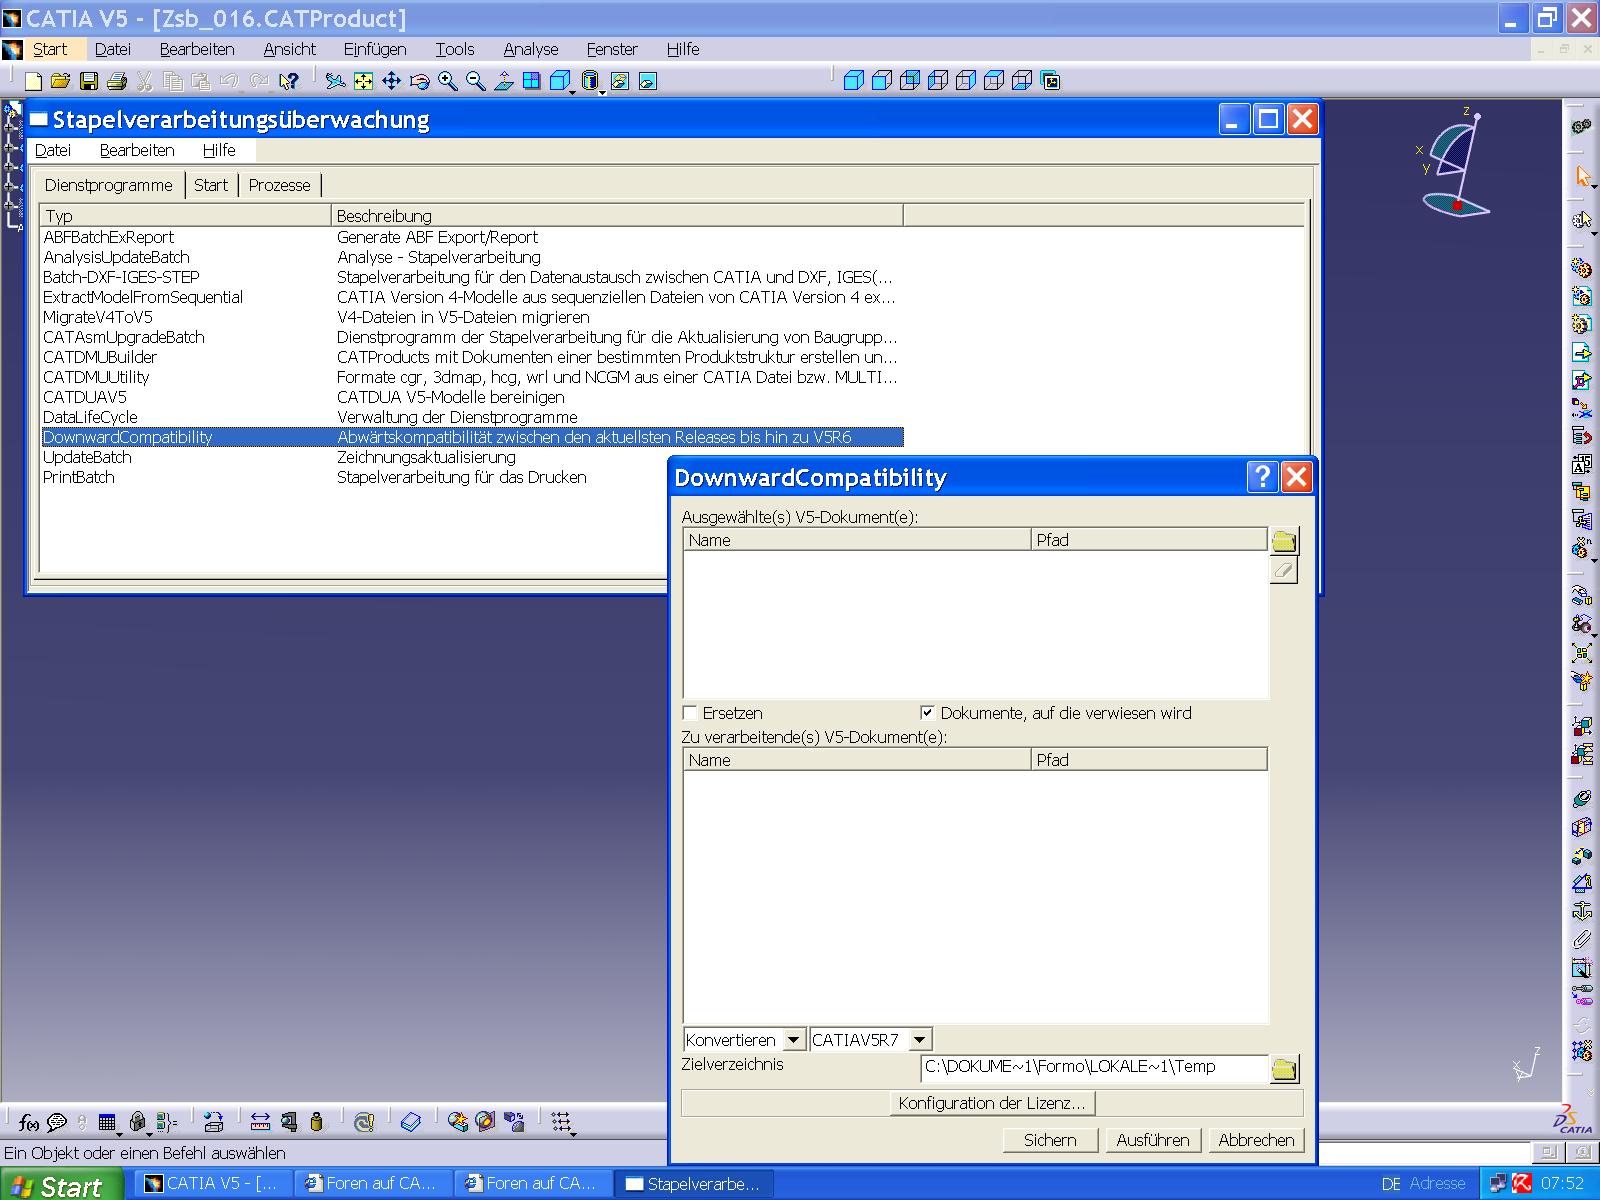Uncheck Dokumente, auf die verwiesen wird
The width and height of the screenshot is (1600, 1200).
pyautogui.click(x=927, y=713)
